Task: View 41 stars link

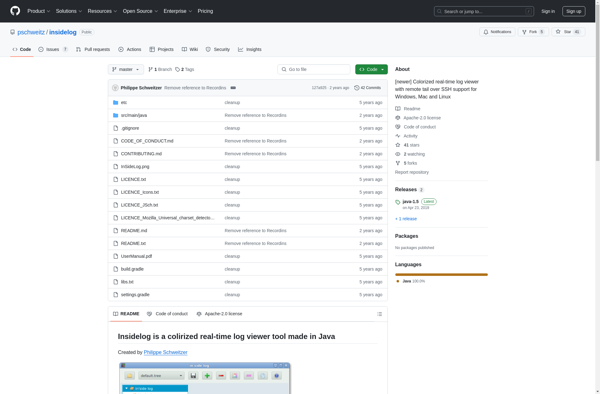Action: click(x=408, y=145)
